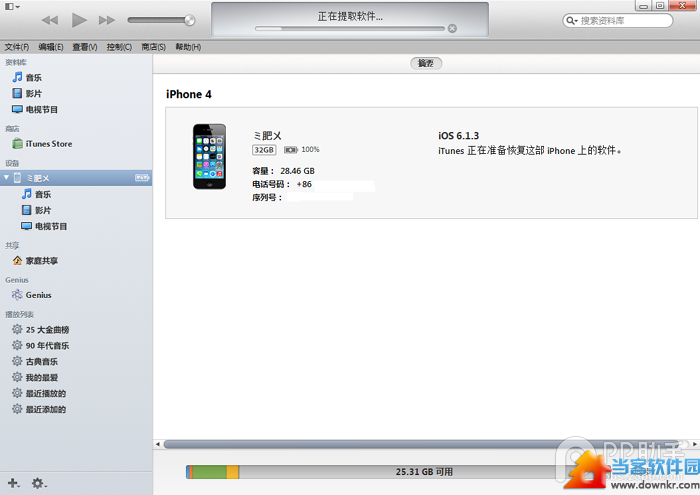Open the 控制(C) menu

coord(119,47)
